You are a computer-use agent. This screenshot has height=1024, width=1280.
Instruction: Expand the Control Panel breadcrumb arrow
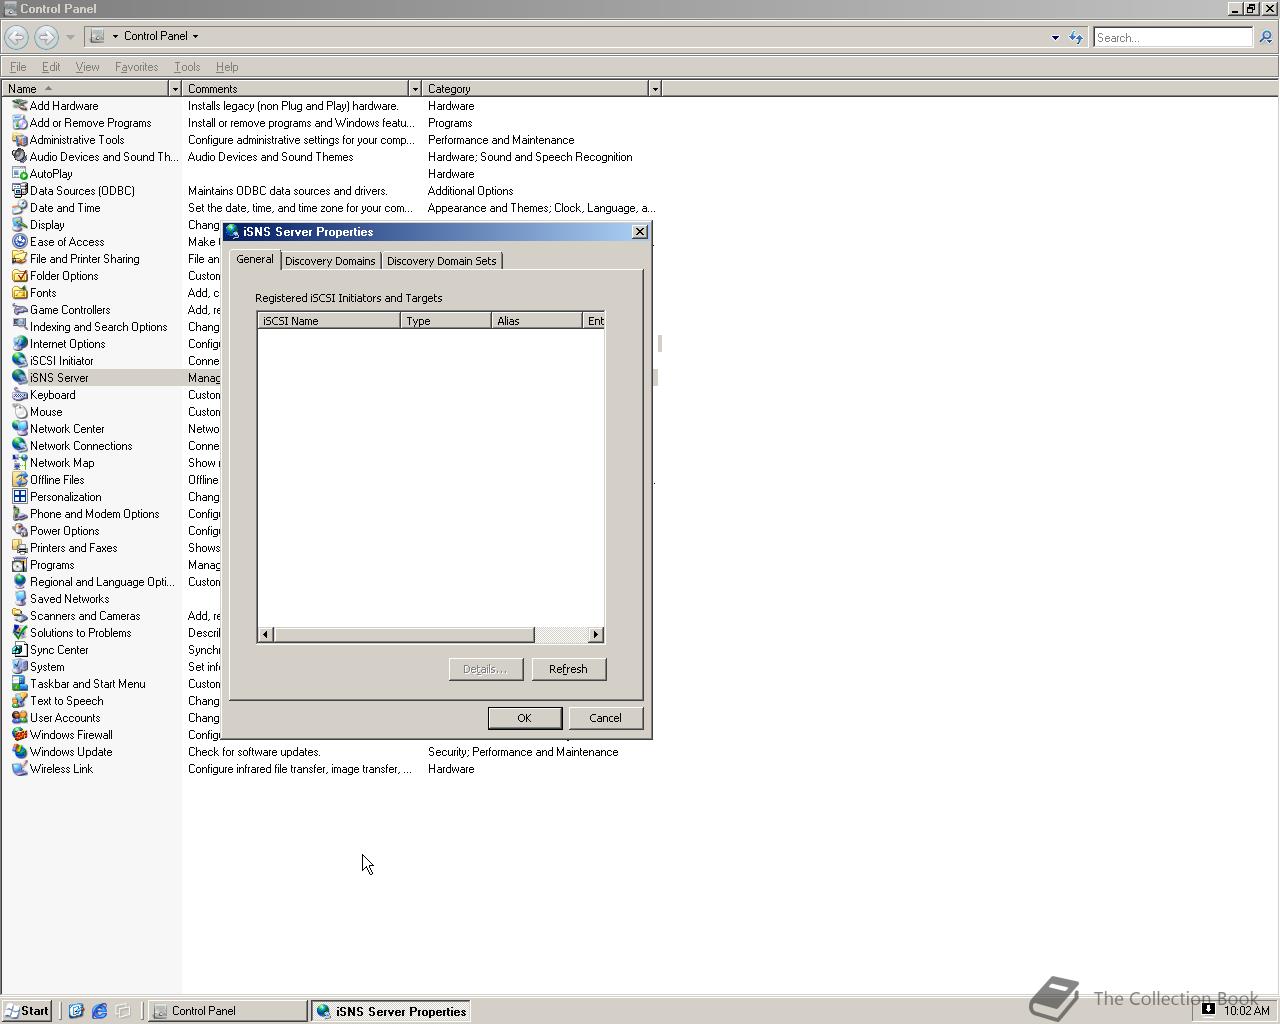(195, 36)
